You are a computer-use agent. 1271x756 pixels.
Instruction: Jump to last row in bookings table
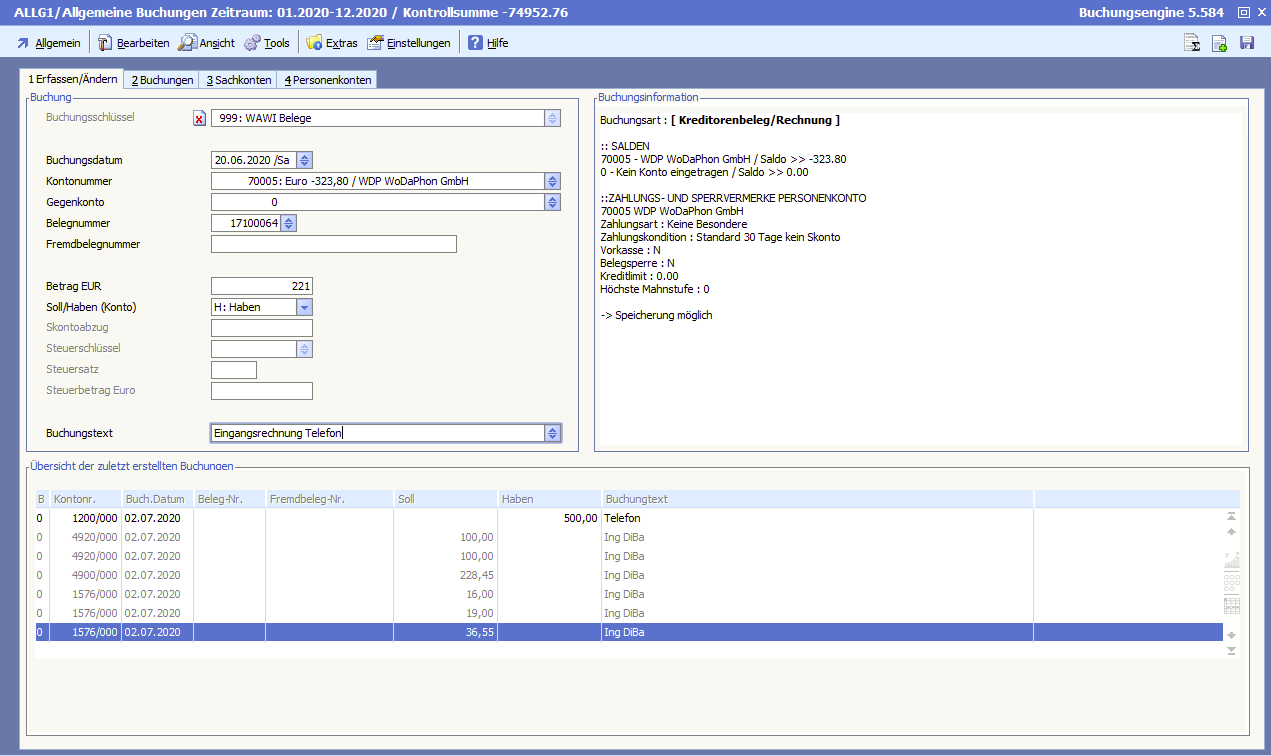1231,651
